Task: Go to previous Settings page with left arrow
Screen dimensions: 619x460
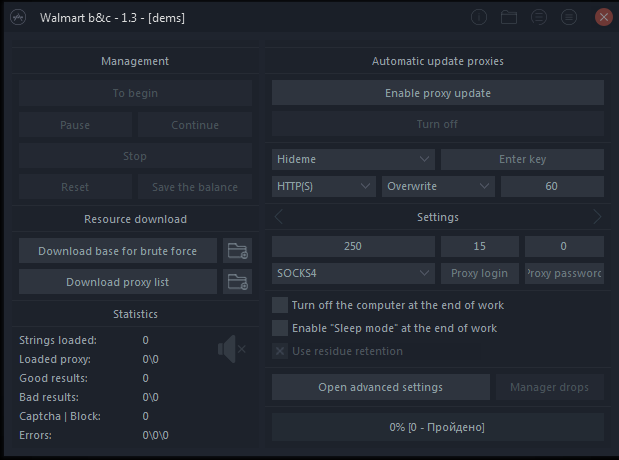Action: coord(279,217)
